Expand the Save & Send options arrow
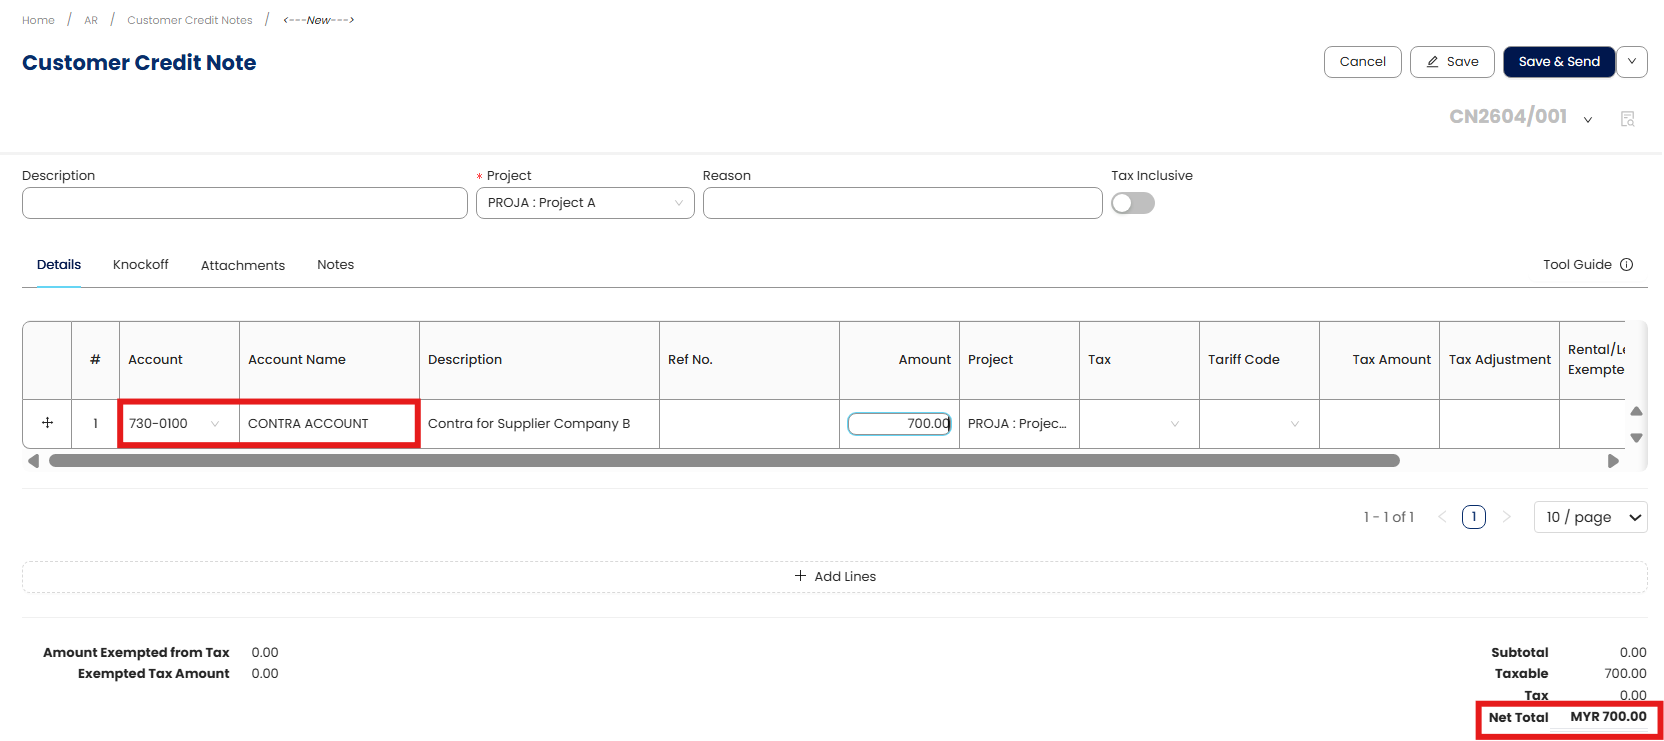The image size is (1664, 741). coord(1632,62)
